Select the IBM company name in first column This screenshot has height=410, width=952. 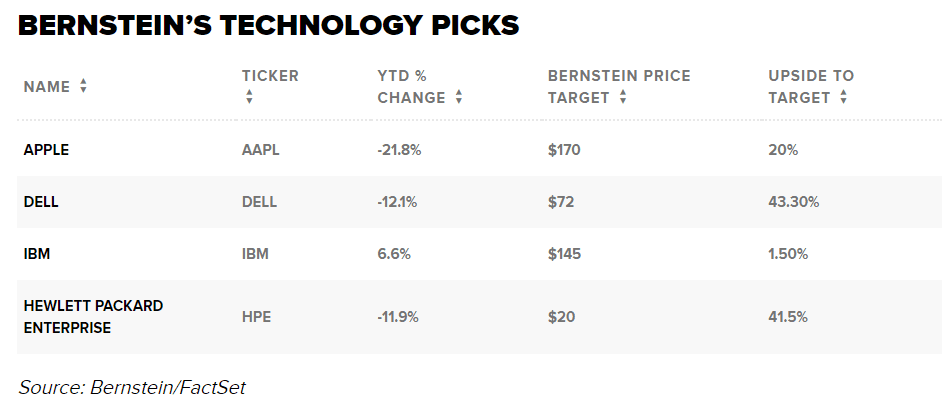click(37, 254)
